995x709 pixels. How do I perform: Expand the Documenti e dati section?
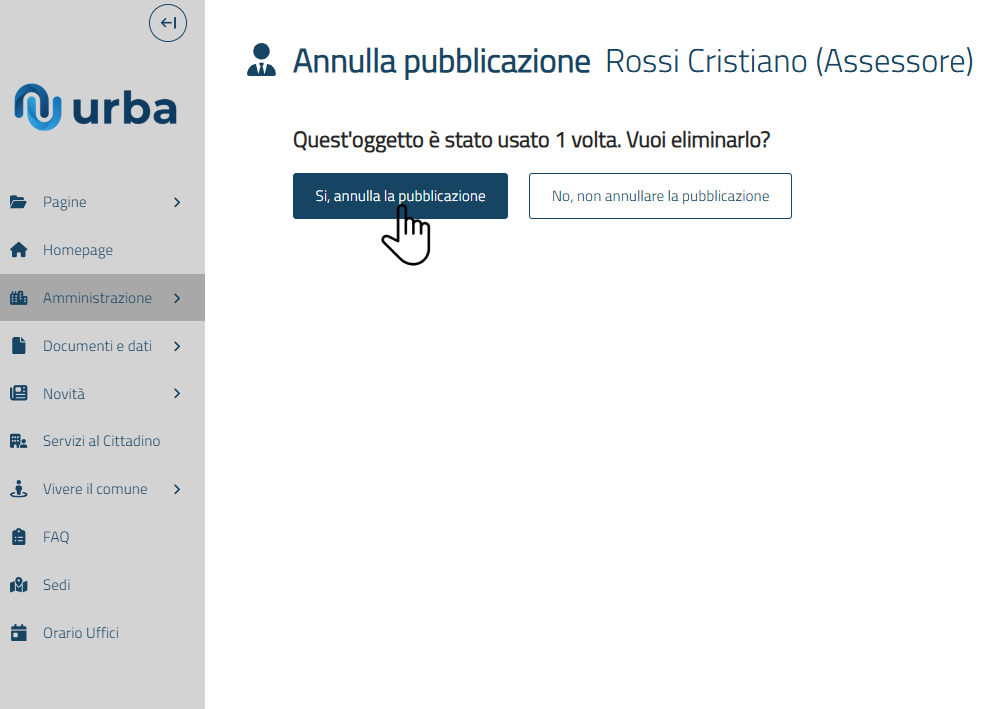coord(177,345)
